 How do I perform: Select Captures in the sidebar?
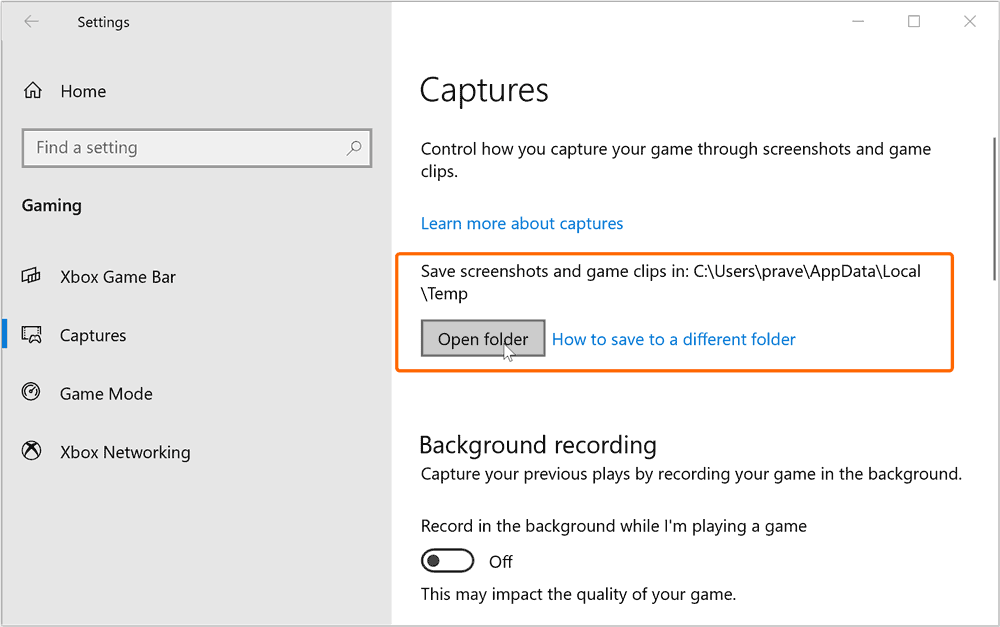point(93,336)
